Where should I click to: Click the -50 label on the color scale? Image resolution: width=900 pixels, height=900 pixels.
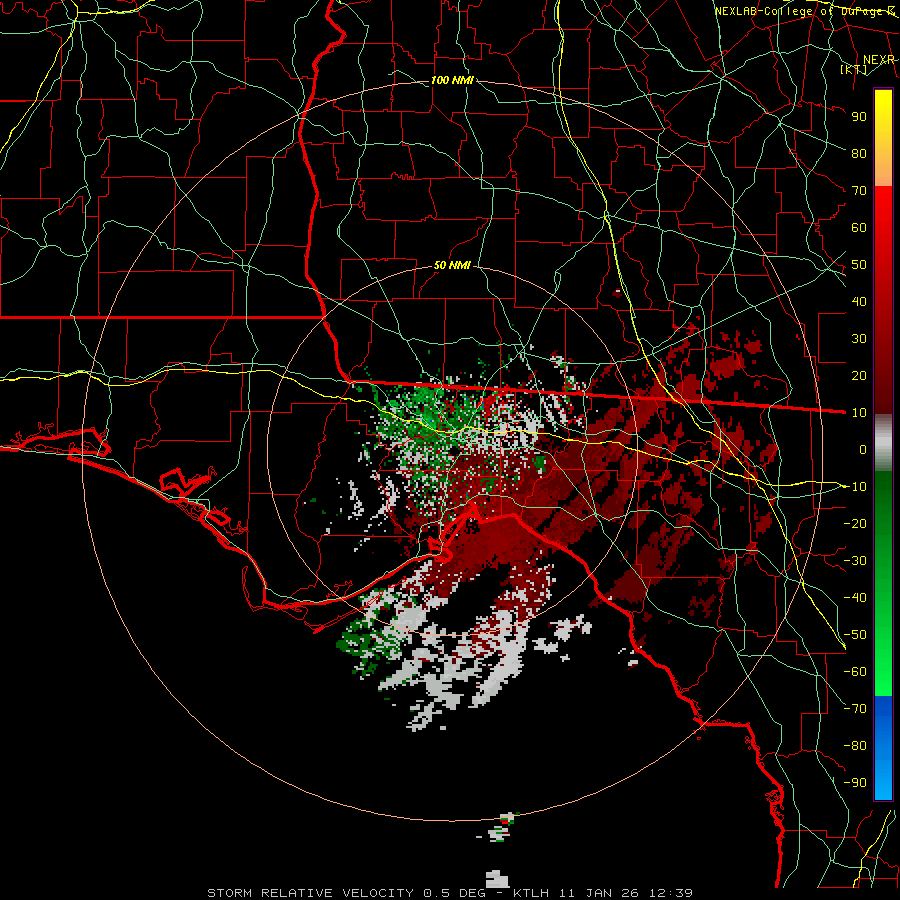(855, 635)
